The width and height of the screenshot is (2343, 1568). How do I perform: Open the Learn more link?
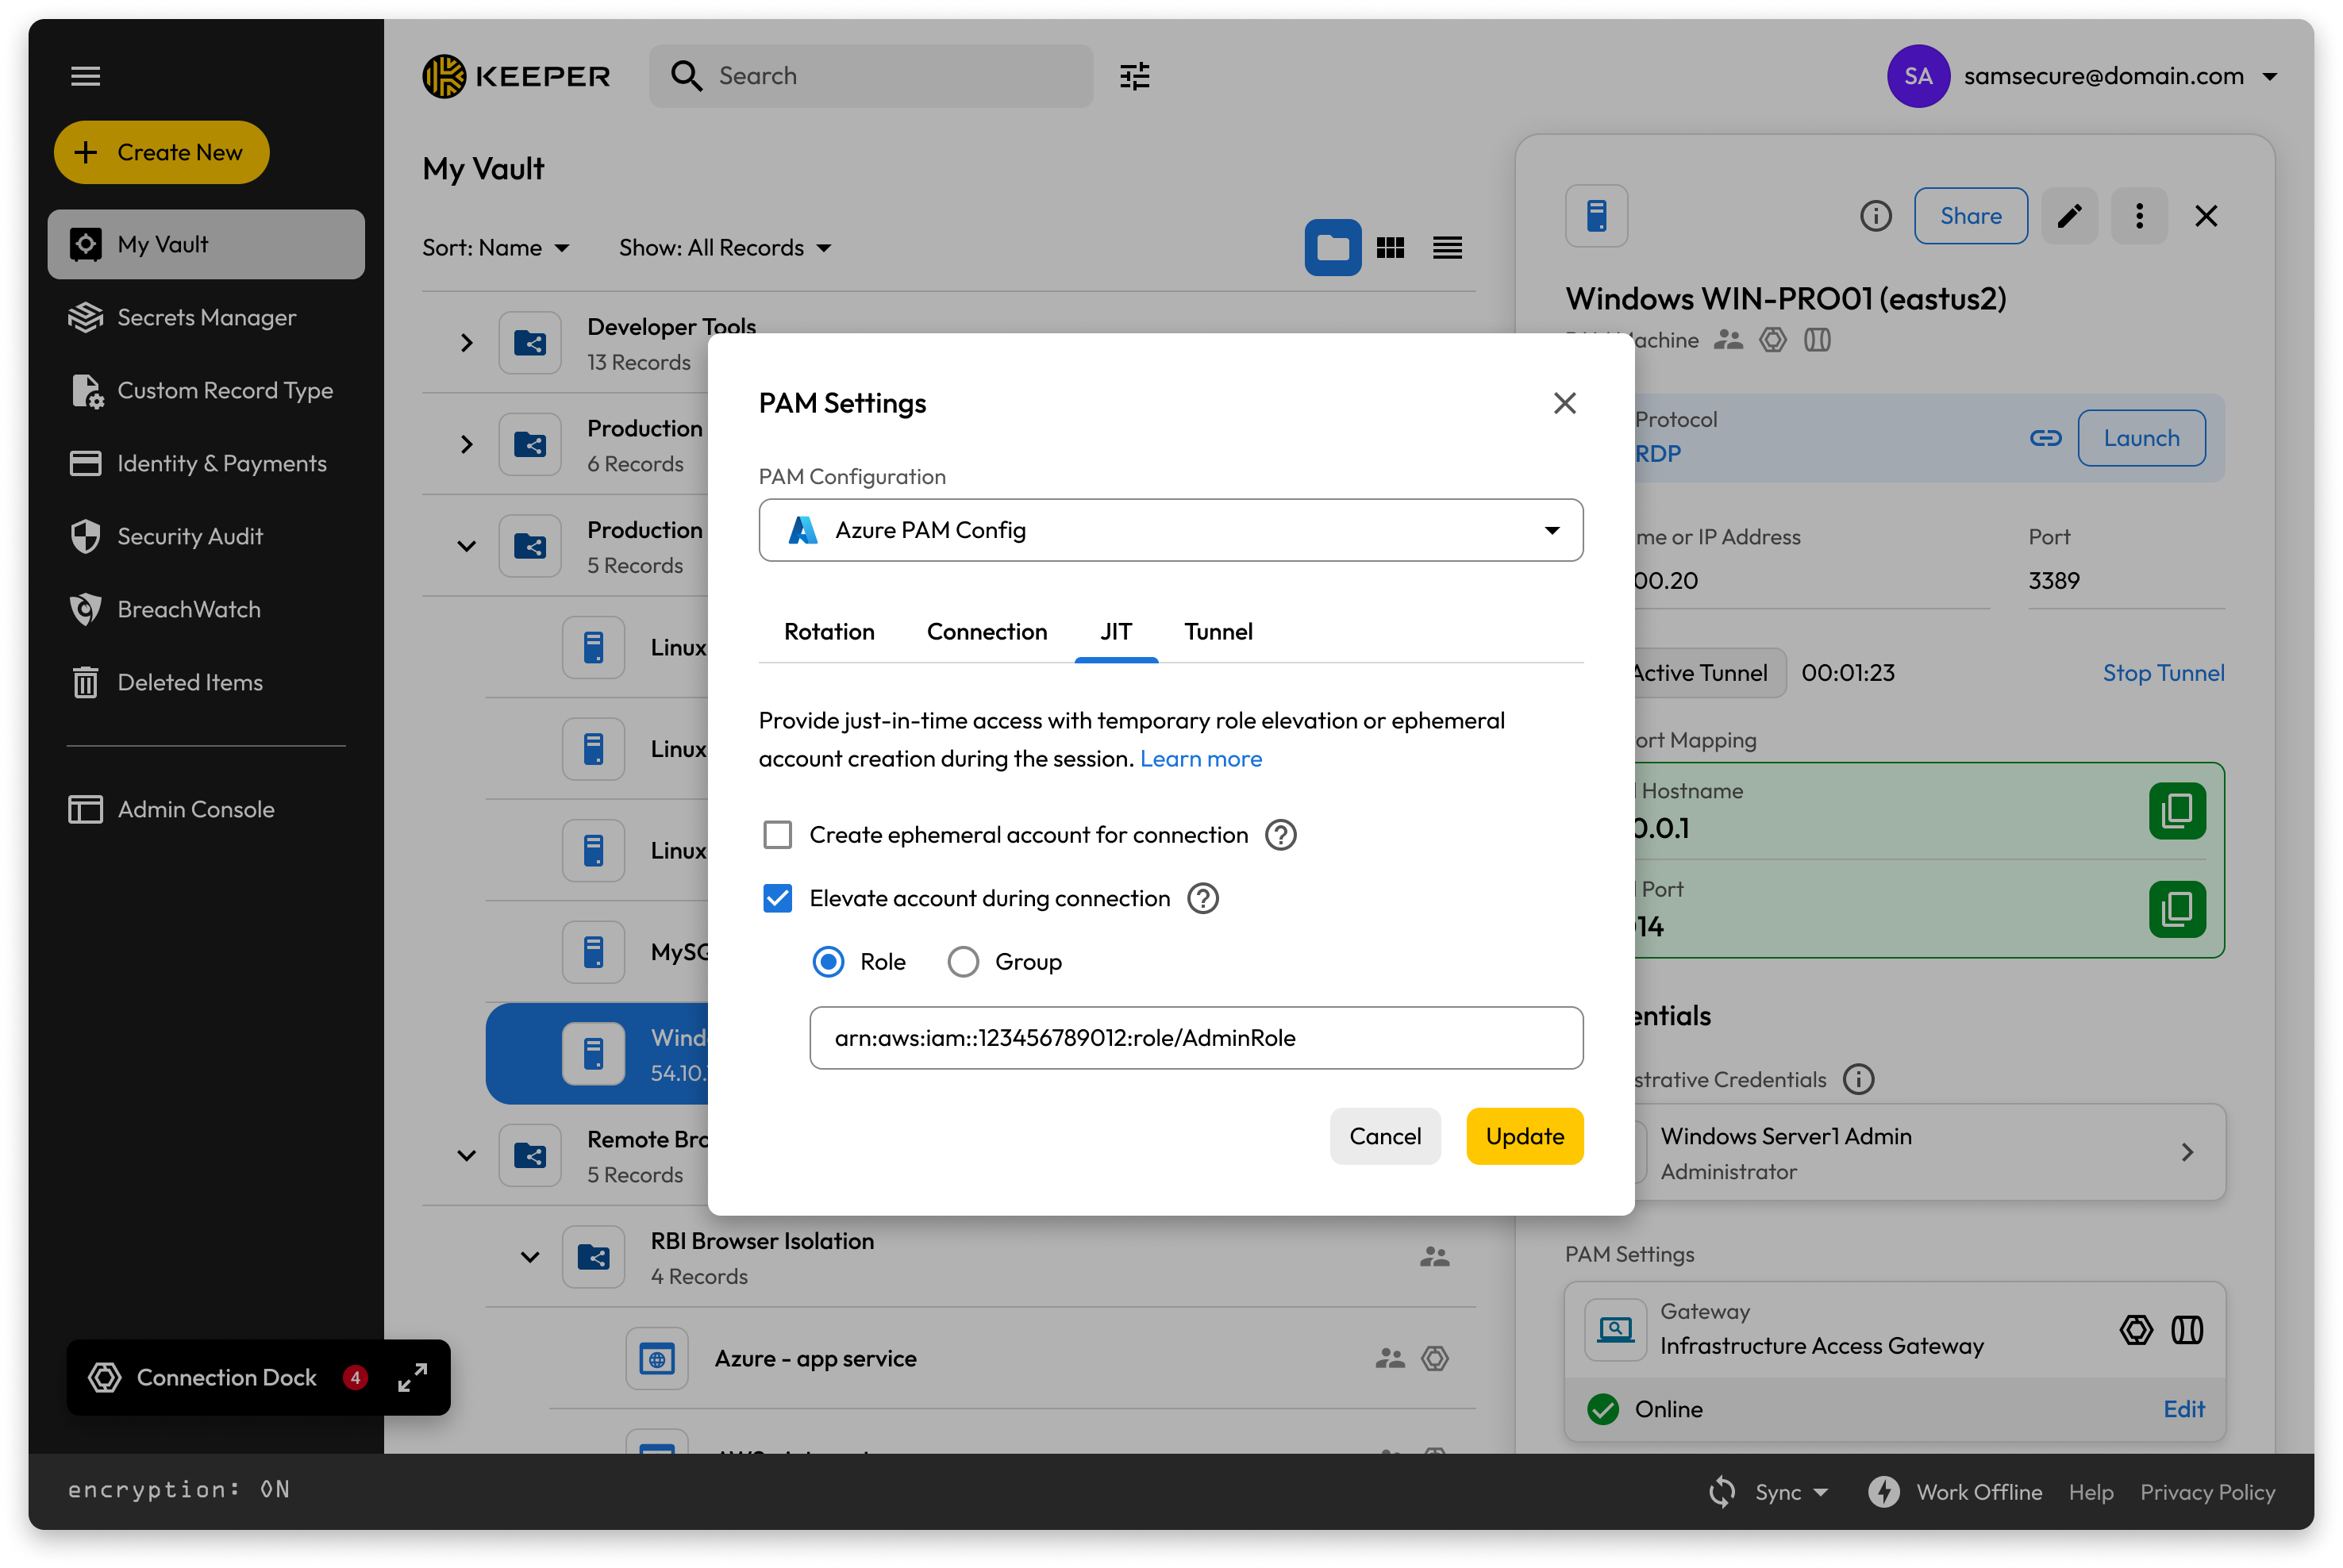1200,759
